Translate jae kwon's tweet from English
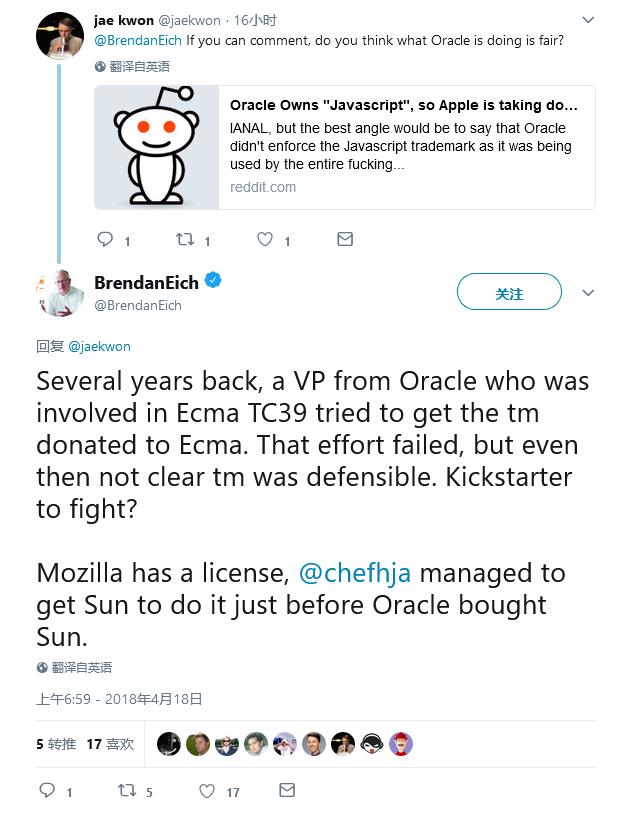 [133, 66]
